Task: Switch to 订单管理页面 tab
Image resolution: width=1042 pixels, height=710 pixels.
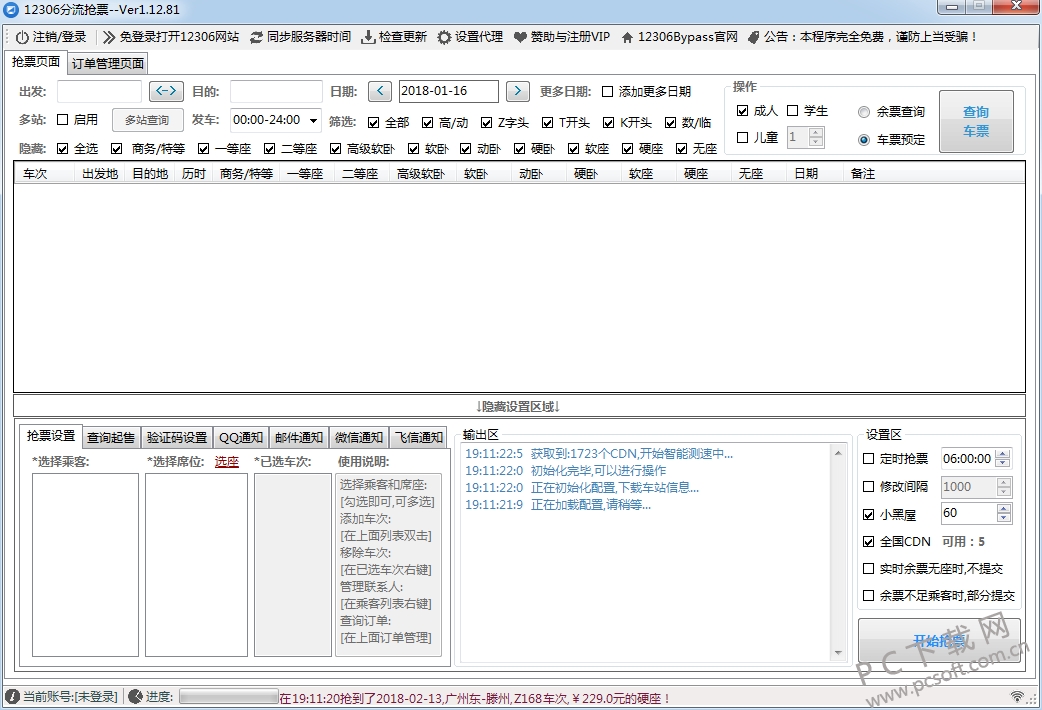Action: tap(108, 64)
